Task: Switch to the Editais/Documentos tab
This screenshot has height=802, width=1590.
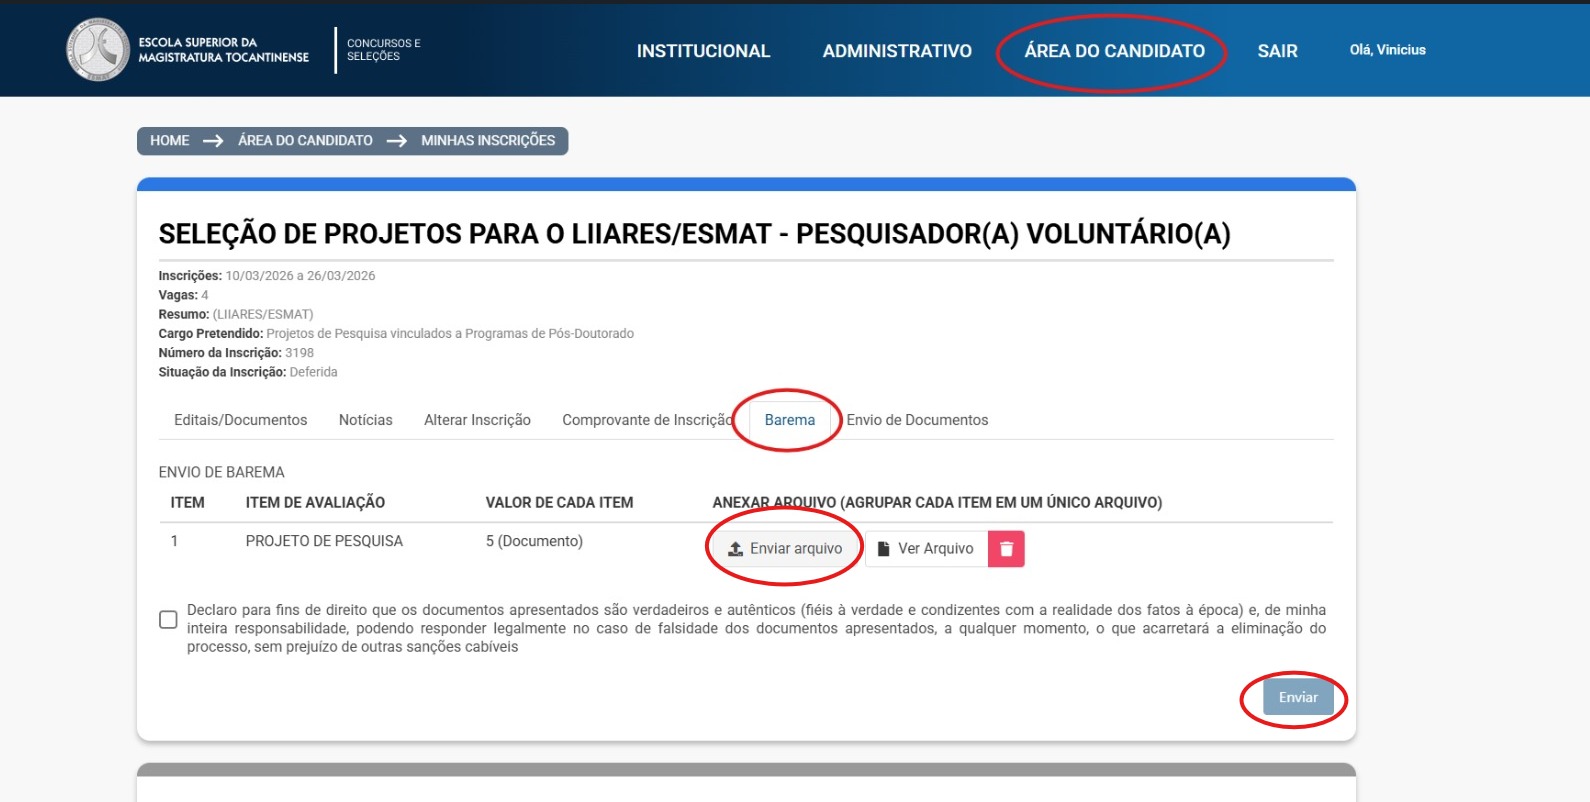Action: pos(240,420)
